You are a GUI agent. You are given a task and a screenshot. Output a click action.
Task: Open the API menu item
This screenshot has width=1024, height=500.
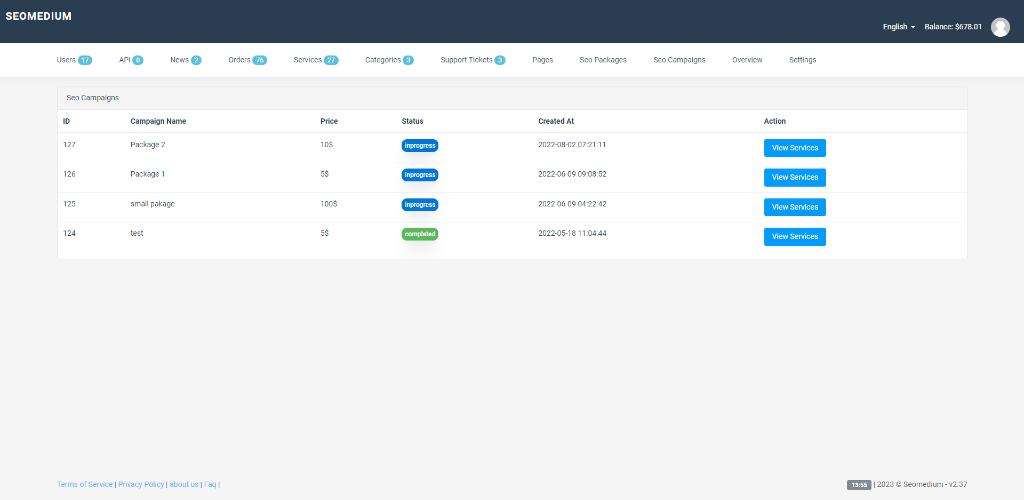[x=131, y=59]
